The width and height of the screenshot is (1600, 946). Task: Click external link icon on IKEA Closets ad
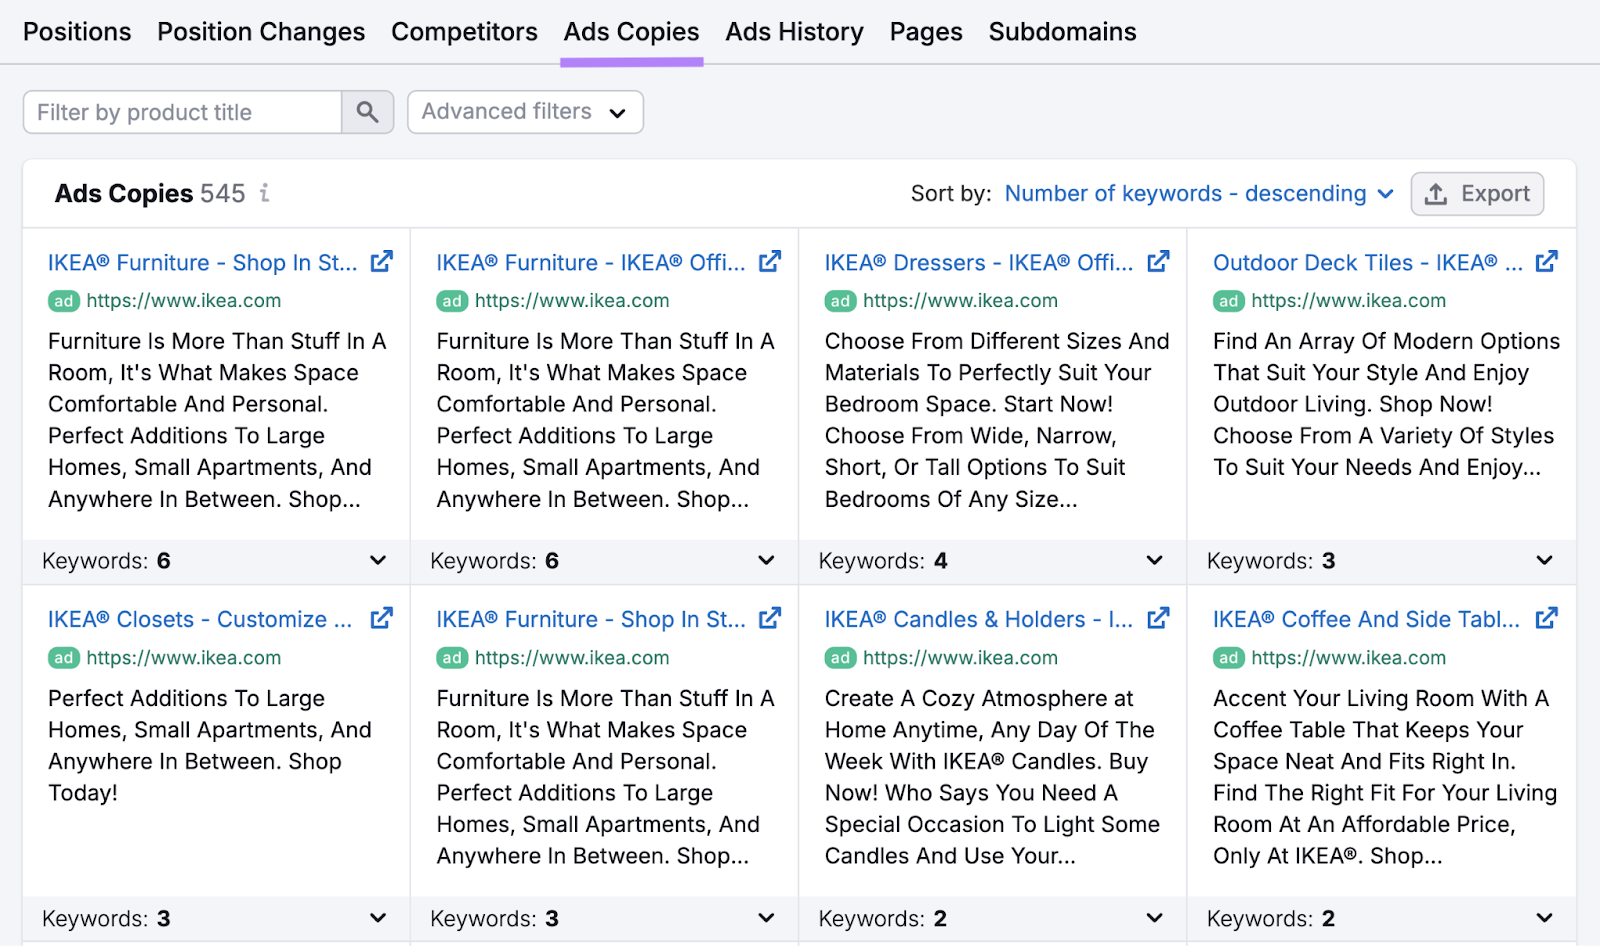[x=381, y=618]
